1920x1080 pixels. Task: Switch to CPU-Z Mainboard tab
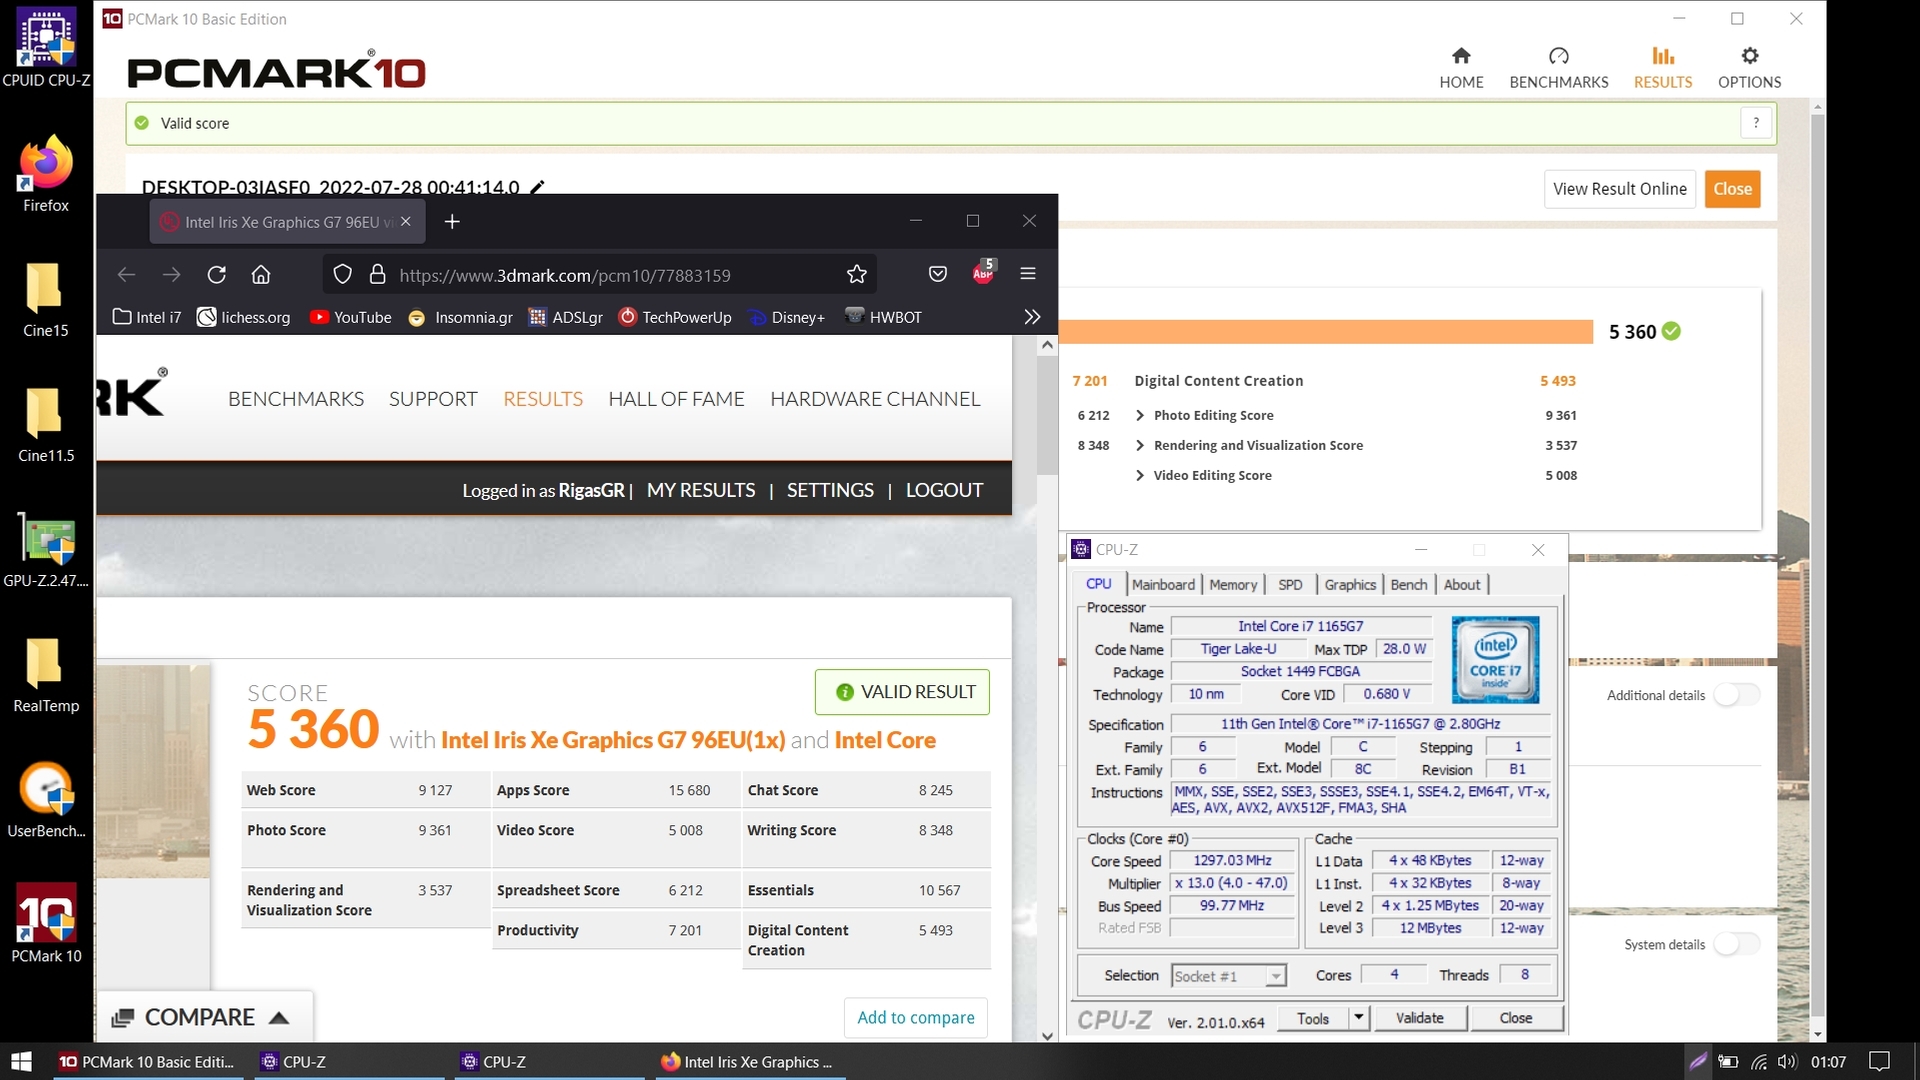(x=1163, y=585)
